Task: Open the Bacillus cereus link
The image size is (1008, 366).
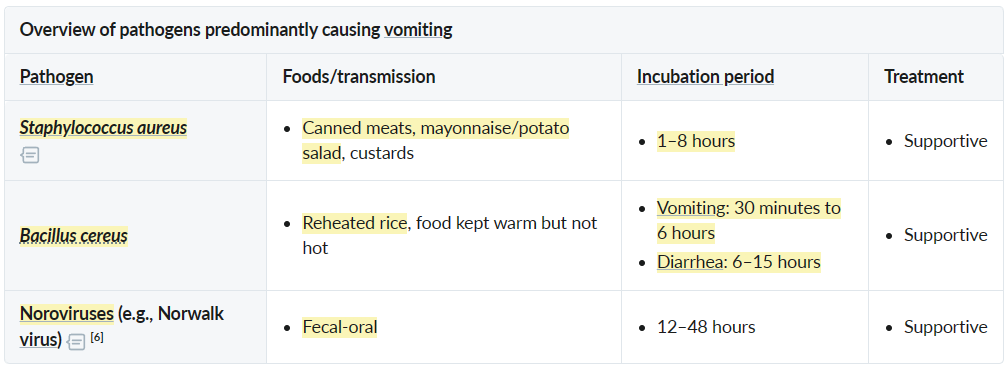Action: click(x=73, y=235)
